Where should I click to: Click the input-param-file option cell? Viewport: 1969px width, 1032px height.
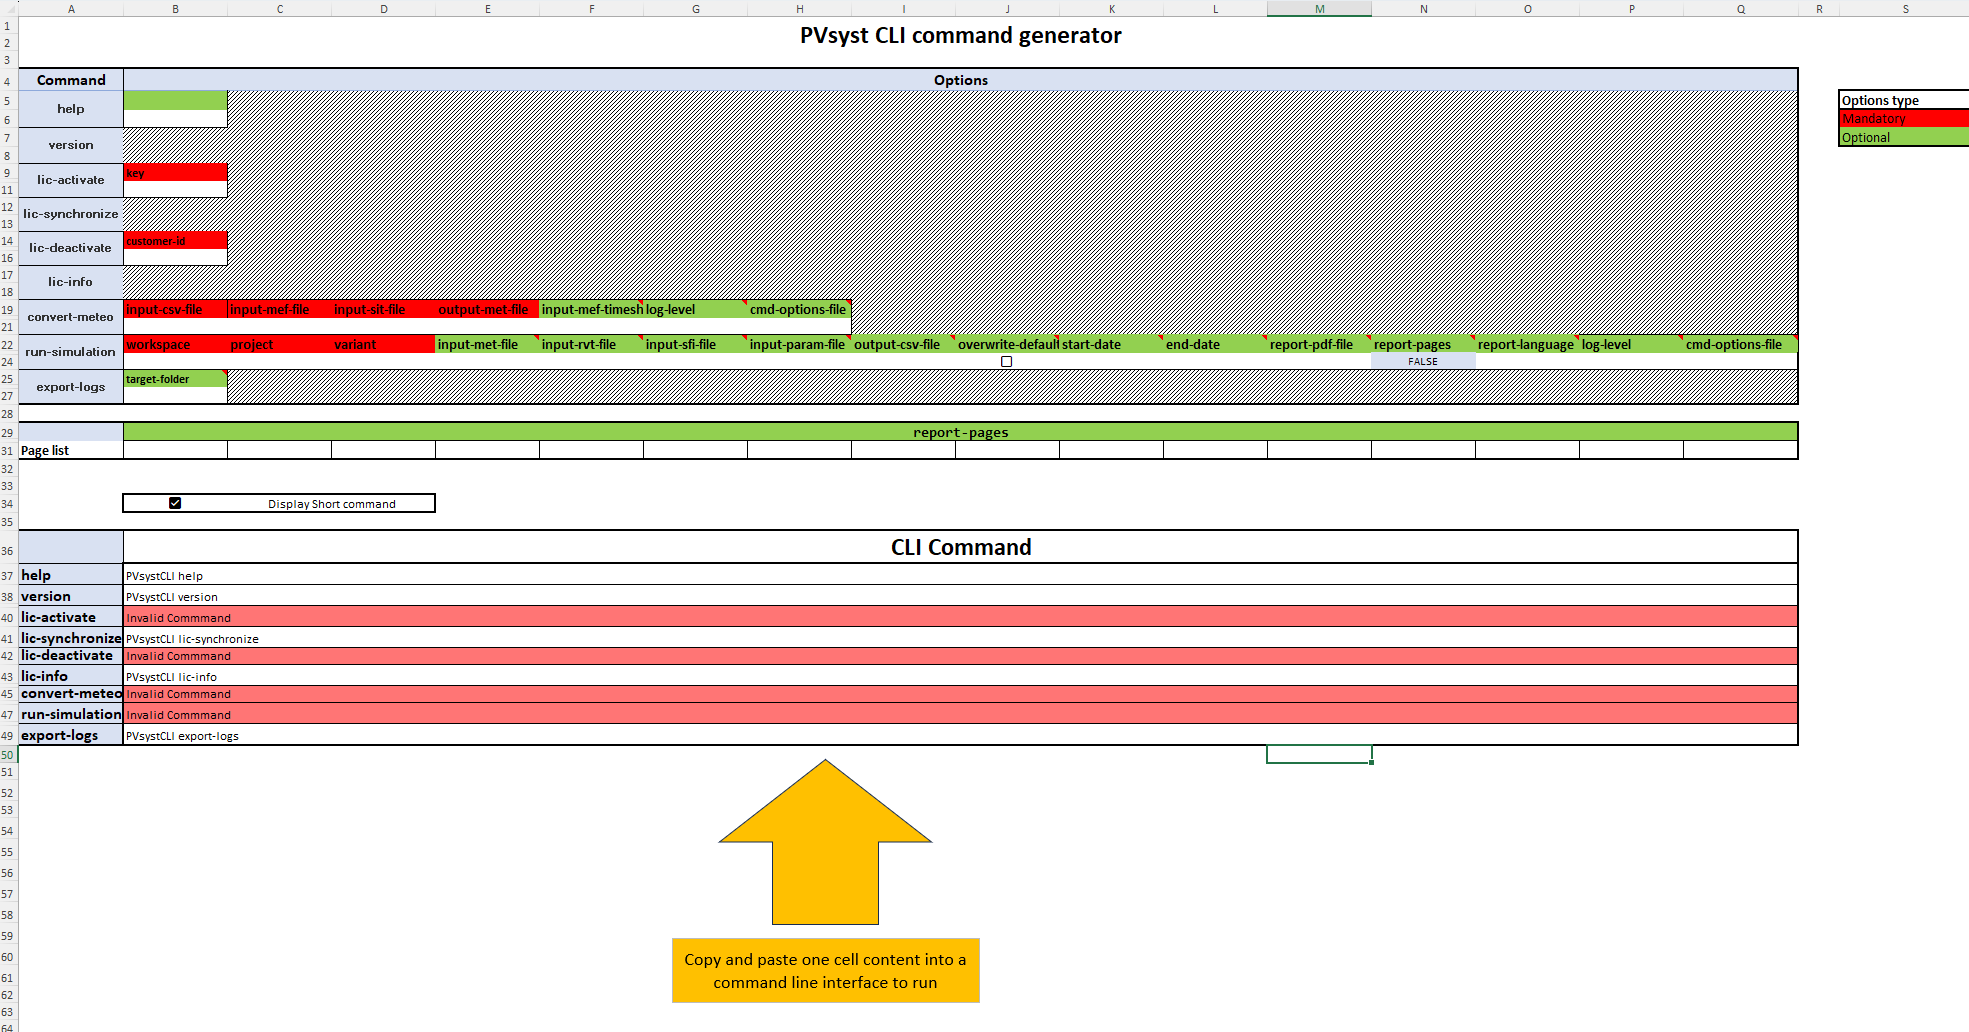799,344
